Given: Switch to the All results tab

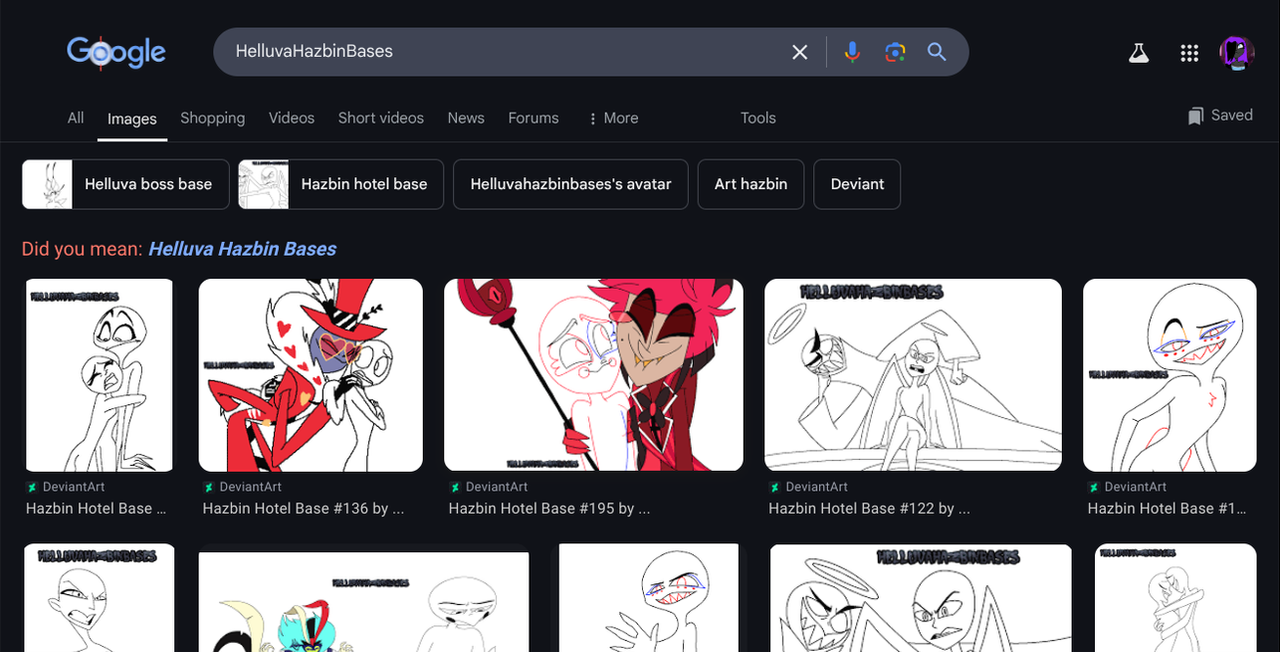Looking at the screenshot, I should tap(75, 118).
